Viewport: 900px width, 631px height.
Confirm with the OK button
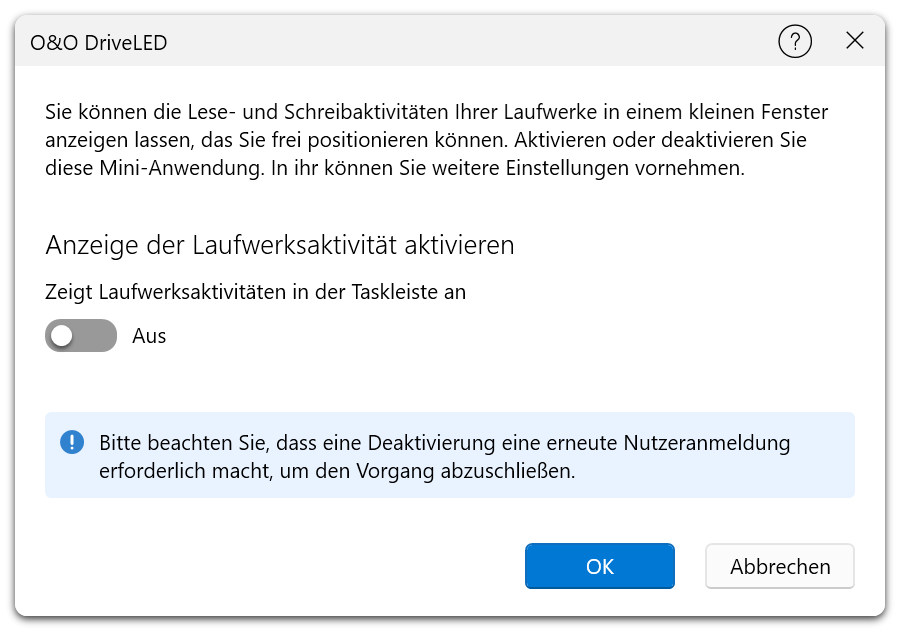coord(599,566)
